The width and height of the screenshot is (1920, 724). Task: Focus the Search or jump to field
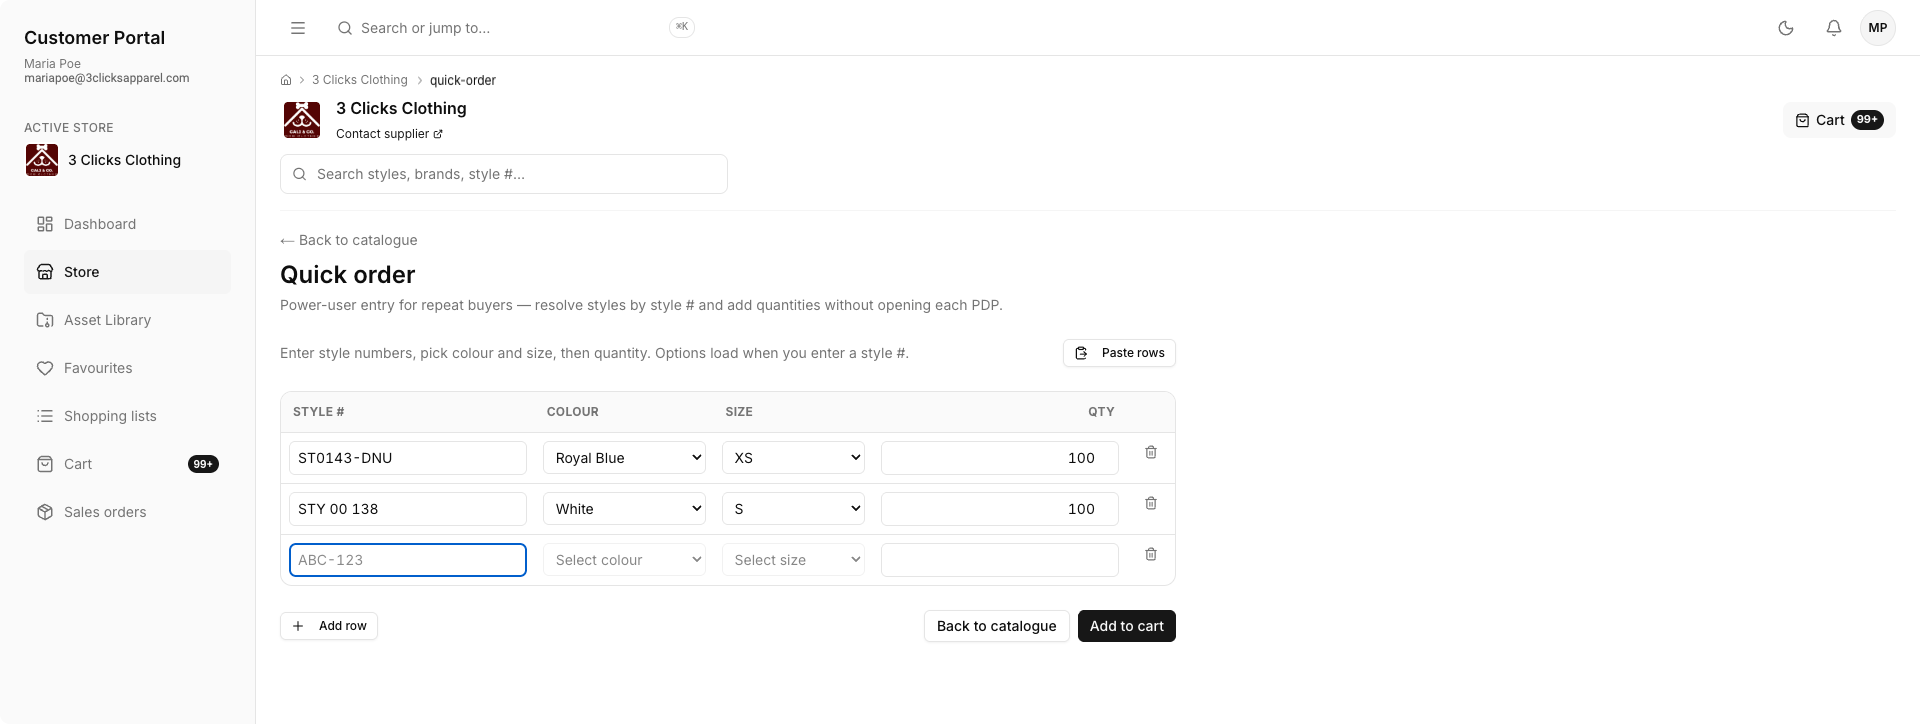tap(515, 28)
